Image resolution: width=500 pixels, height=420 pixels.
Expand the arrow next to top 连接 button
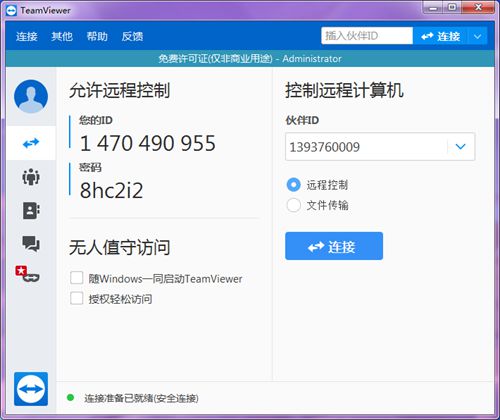point(478,36)
